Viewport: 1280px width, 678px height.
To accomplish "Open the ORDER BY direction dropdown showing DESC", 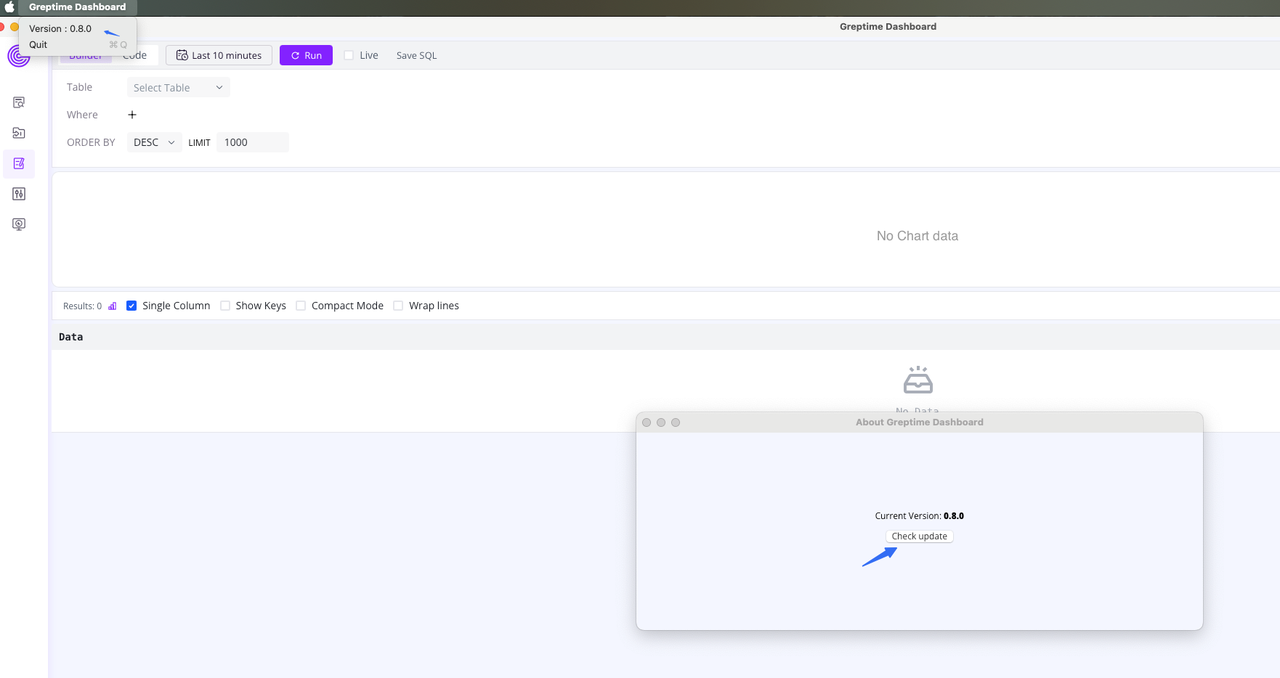I will (x=152, y=141).
